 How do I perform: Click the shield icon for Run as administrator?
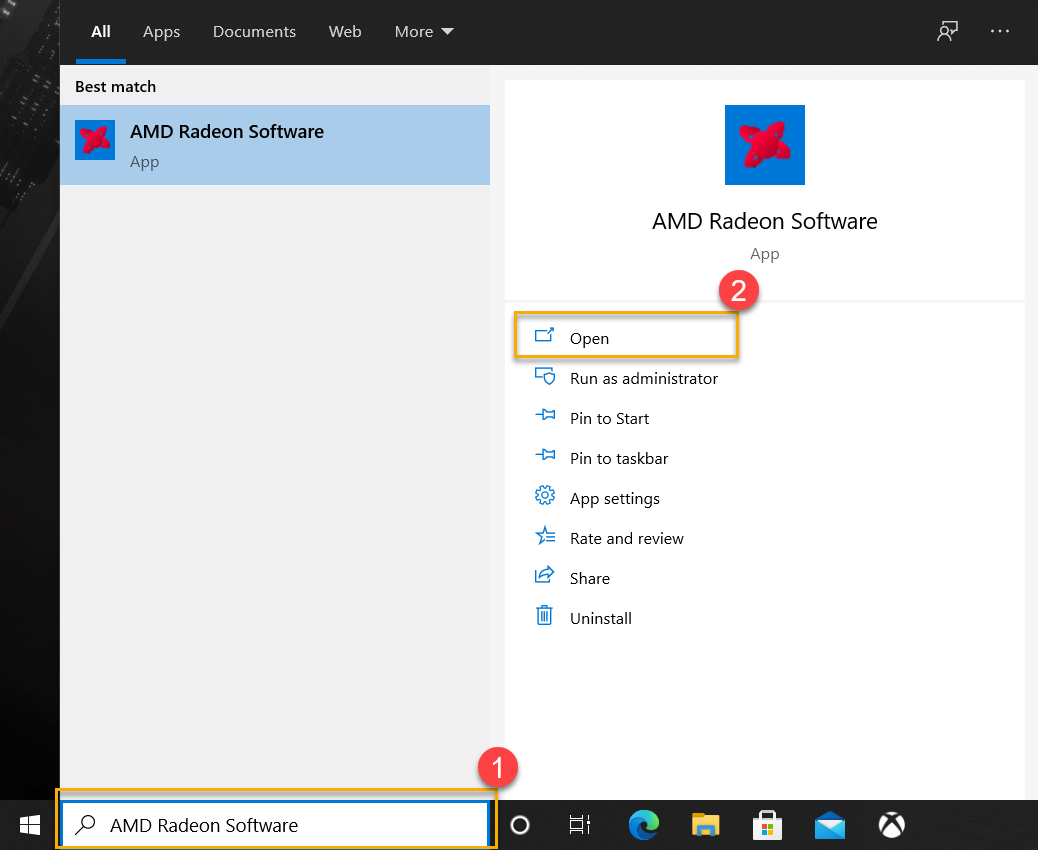545,376
